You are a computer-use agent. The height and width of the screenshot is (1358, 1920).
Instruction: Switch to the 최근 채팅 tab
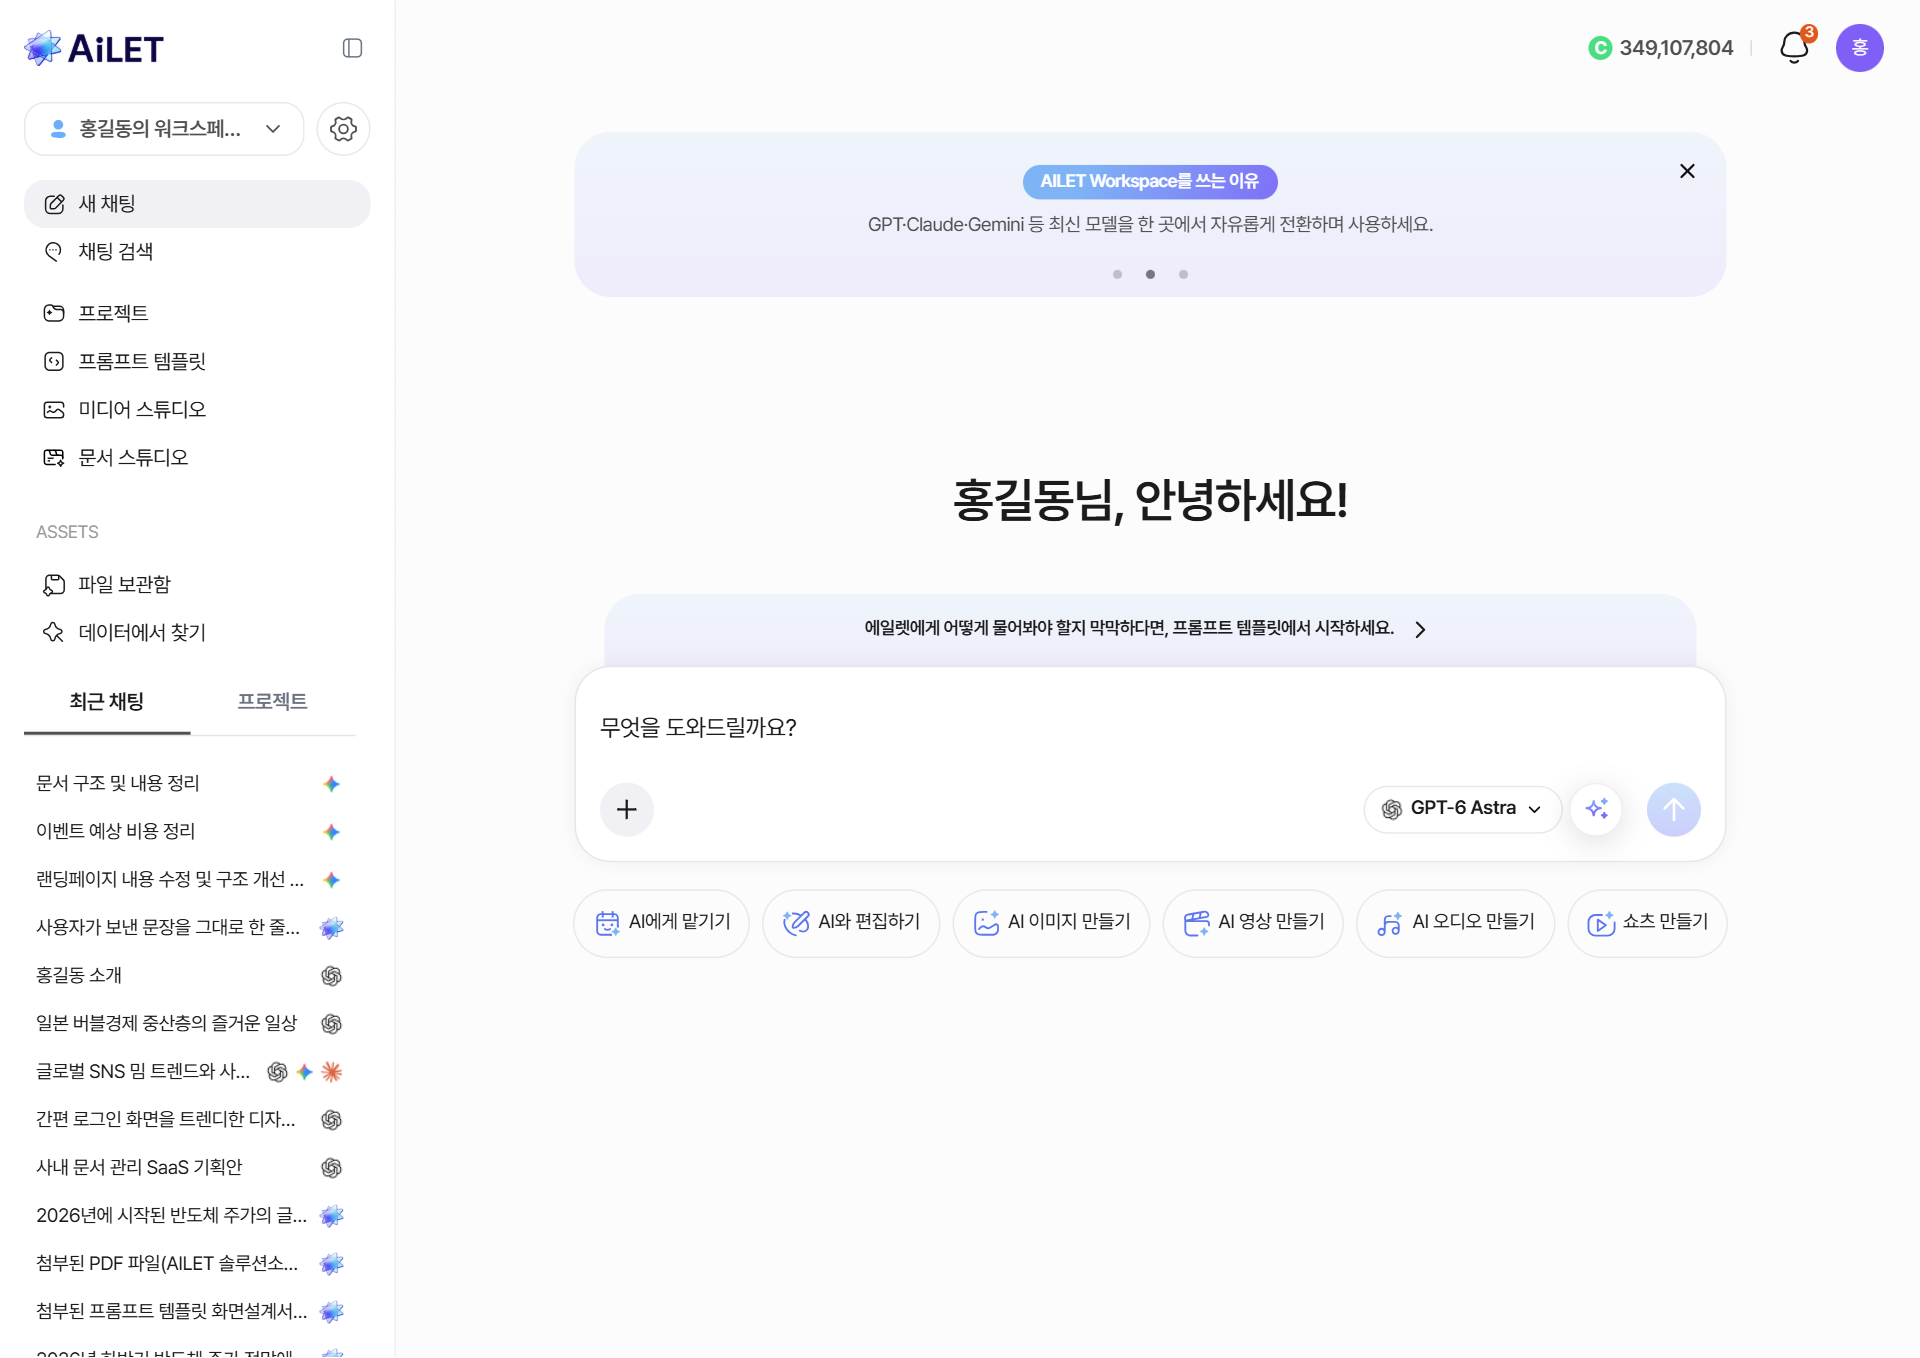coord(107,702)
